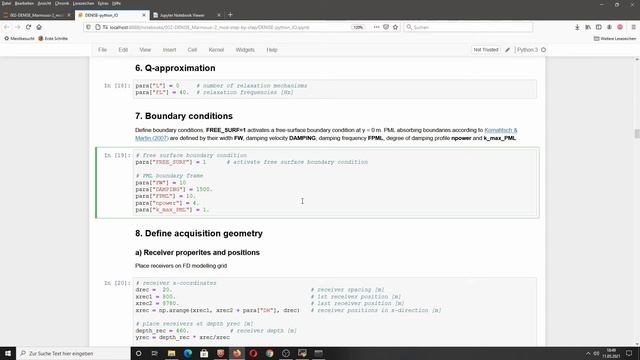Screen dimensions: 640x360
Task: Open Firefox Chronik menu
Action: (62, 3)
